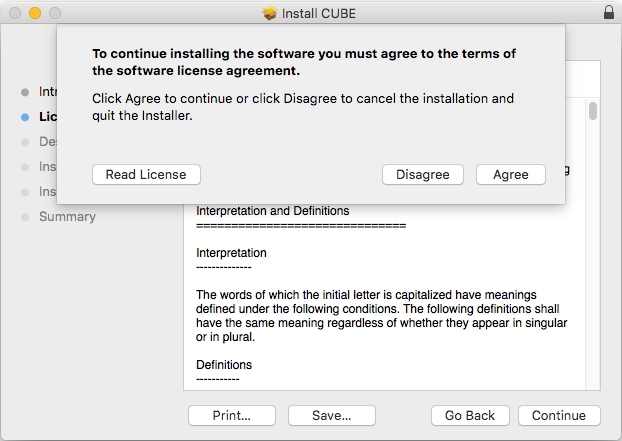Open the Read License button
This screenshot has height=441, width=622.
[x=146, y=174]
